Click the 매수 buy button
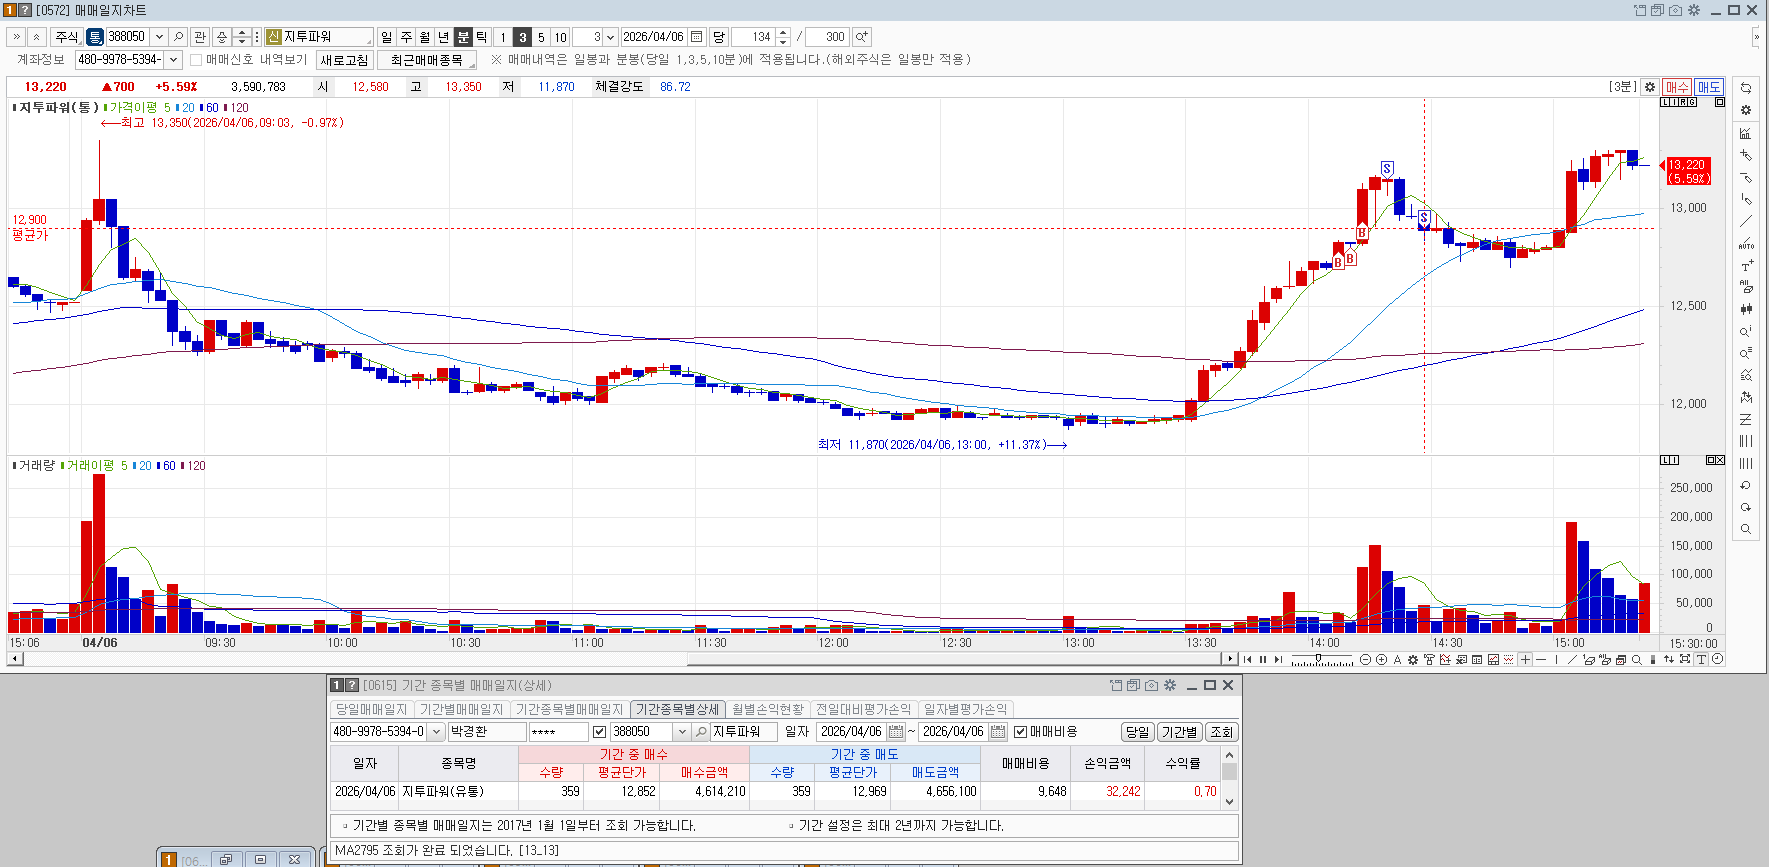The image size is (1769, 867). pos(1677,87)
